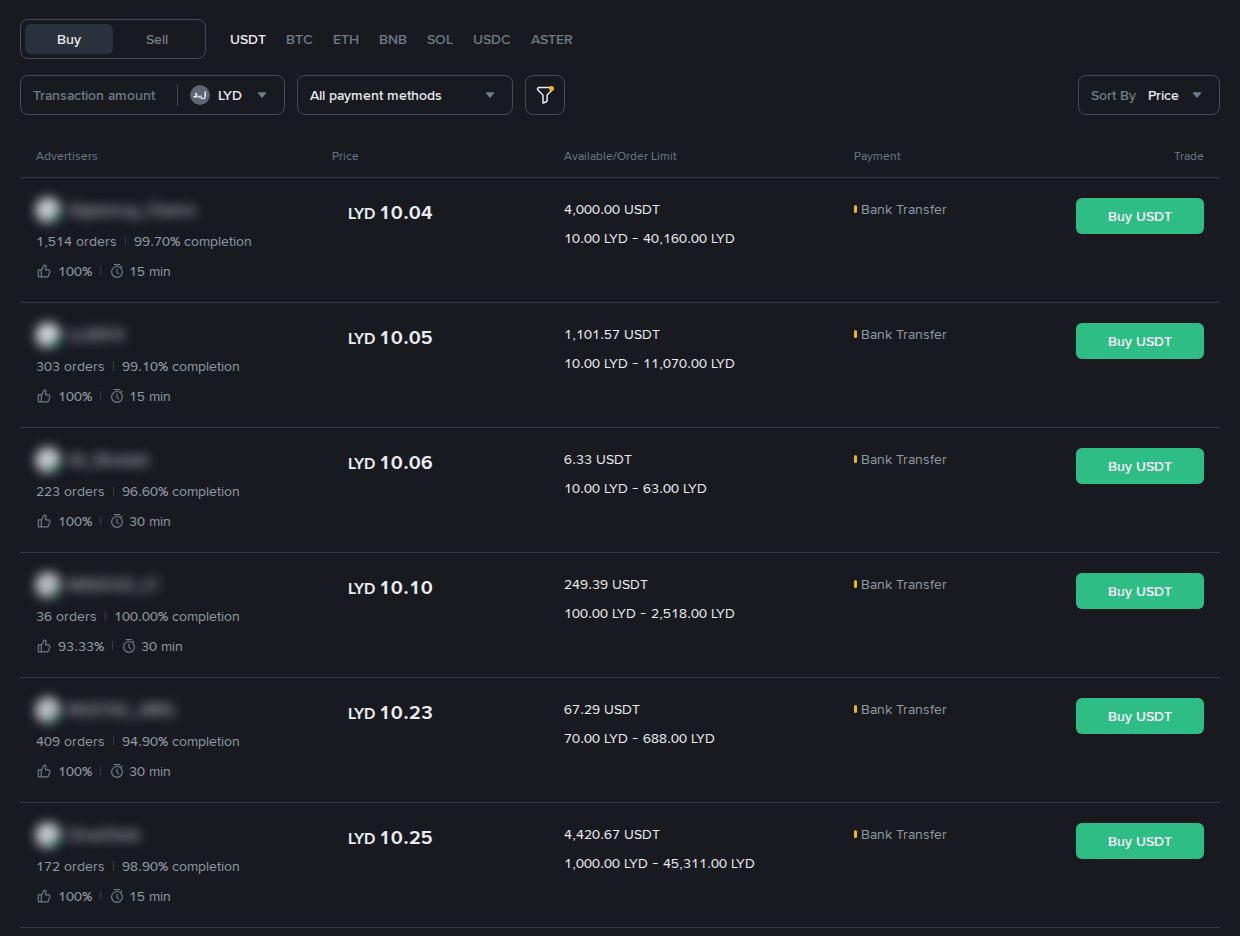The width and height of the screenshot is (1240, 936).
Task: Select the BTC coin tab
Action: click(x=299, y=39)
